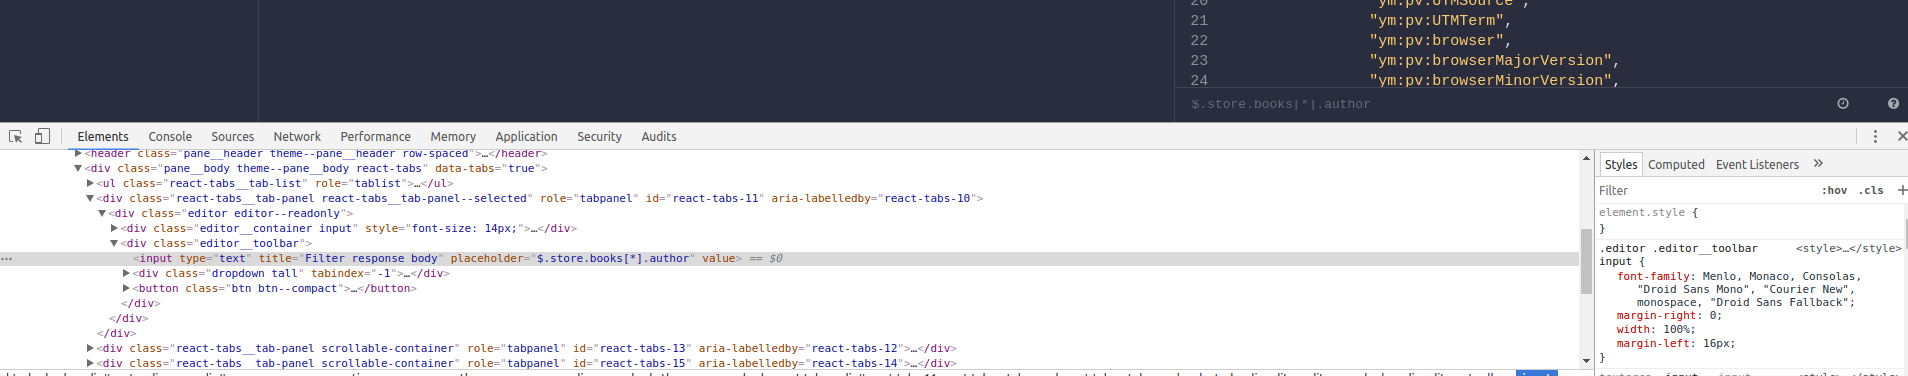1908x376 pixels.
Task: Expand the button btn btn--compact node
Action: 126,289
